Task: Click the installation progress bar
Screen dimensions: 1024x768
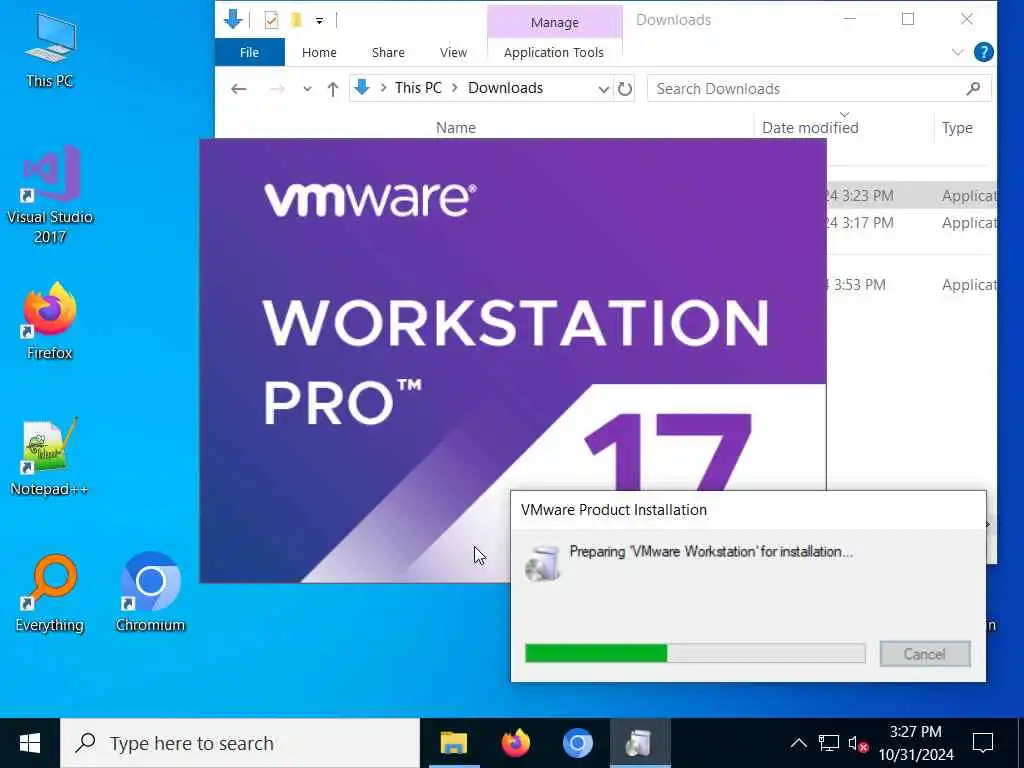Action: [x=695, y=653]
